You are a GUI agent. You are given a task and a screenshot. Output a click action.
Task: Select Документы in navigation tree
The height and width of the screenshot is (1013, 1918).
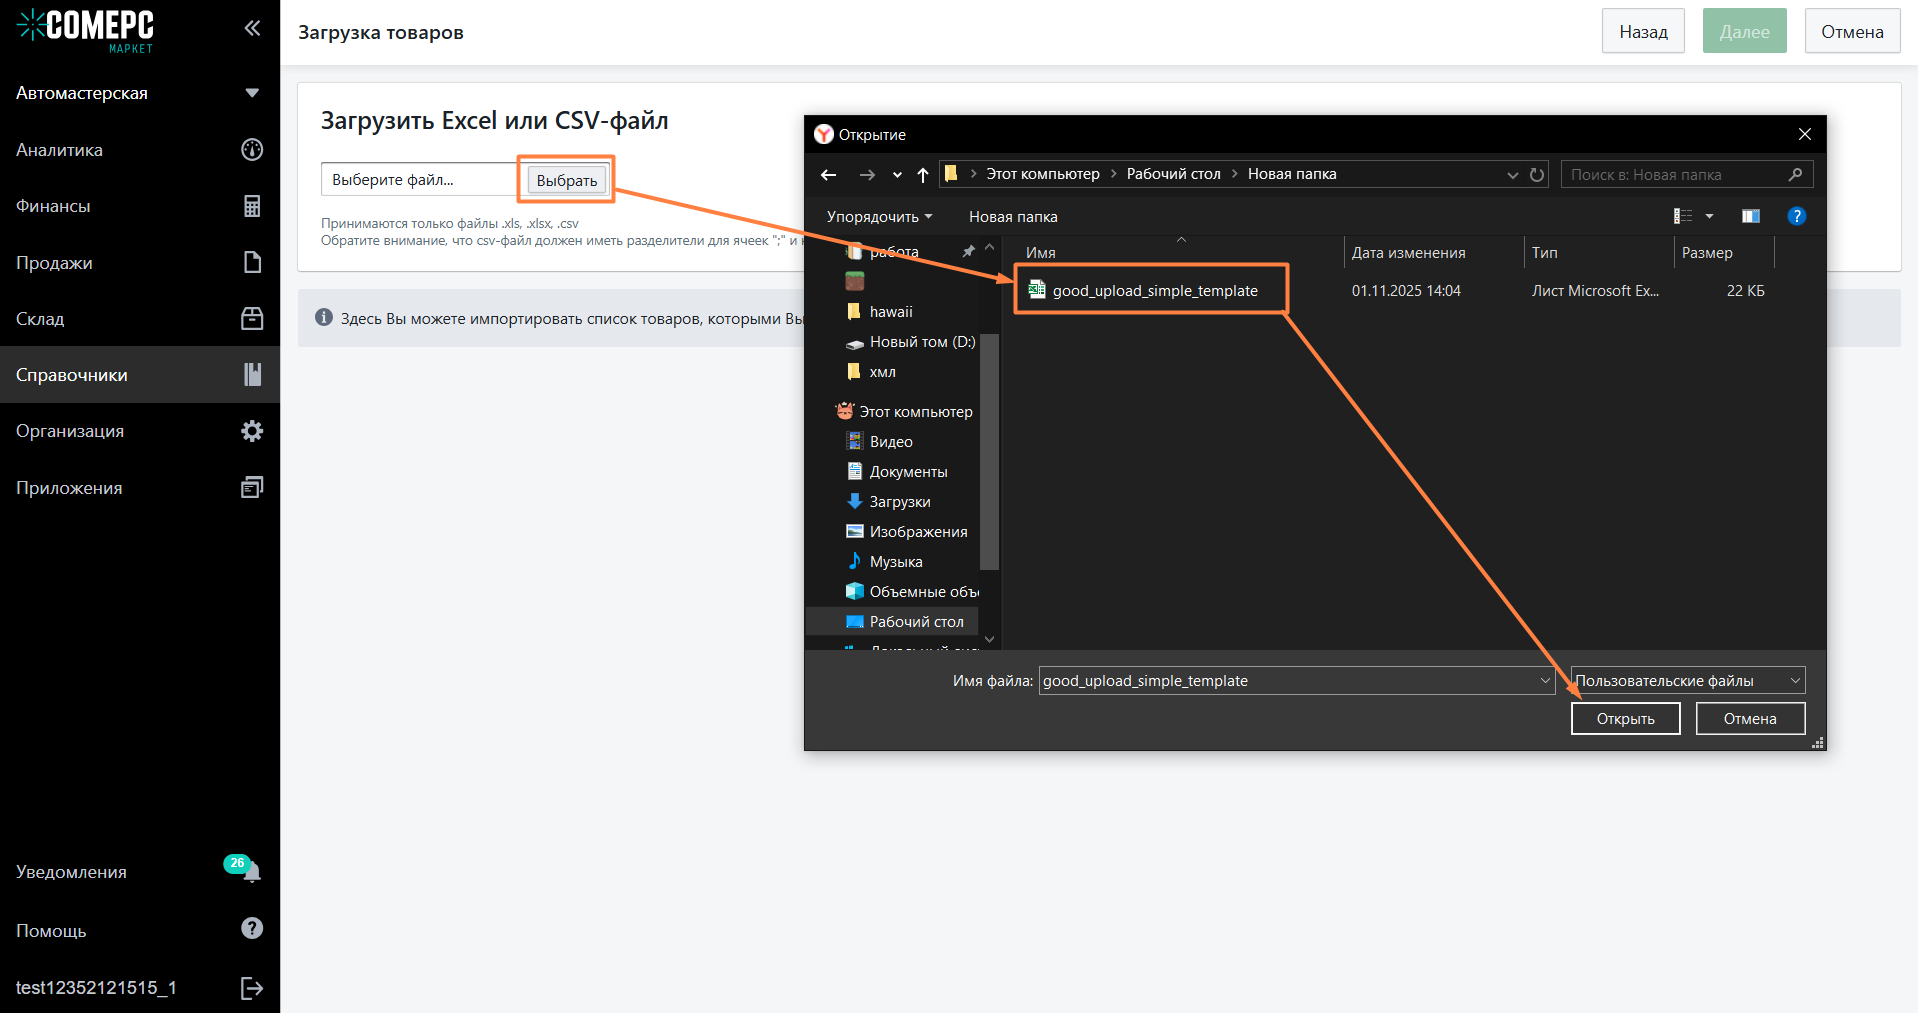tap(908, 472)
